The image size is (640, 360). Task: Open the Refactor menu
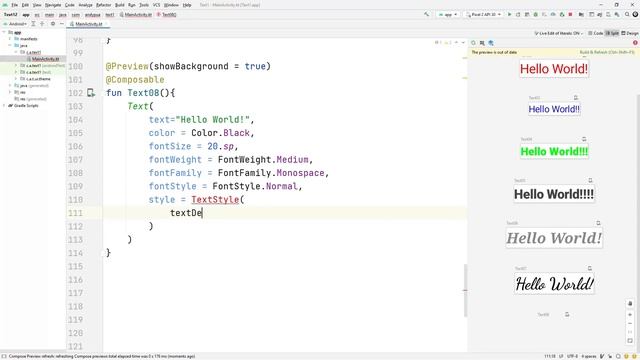click(x=104, y=5)
